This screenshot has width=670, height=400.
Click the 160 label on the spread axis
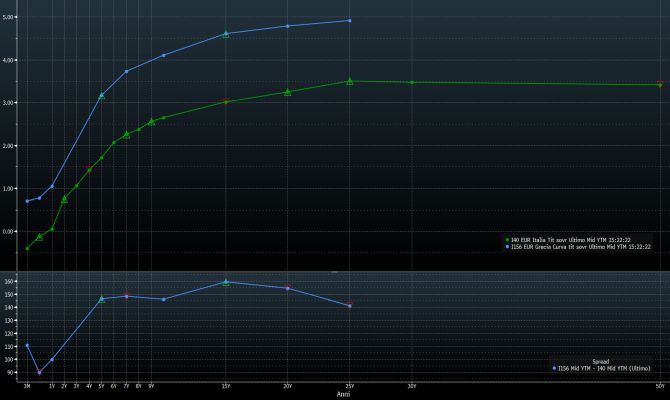point(8,282)
